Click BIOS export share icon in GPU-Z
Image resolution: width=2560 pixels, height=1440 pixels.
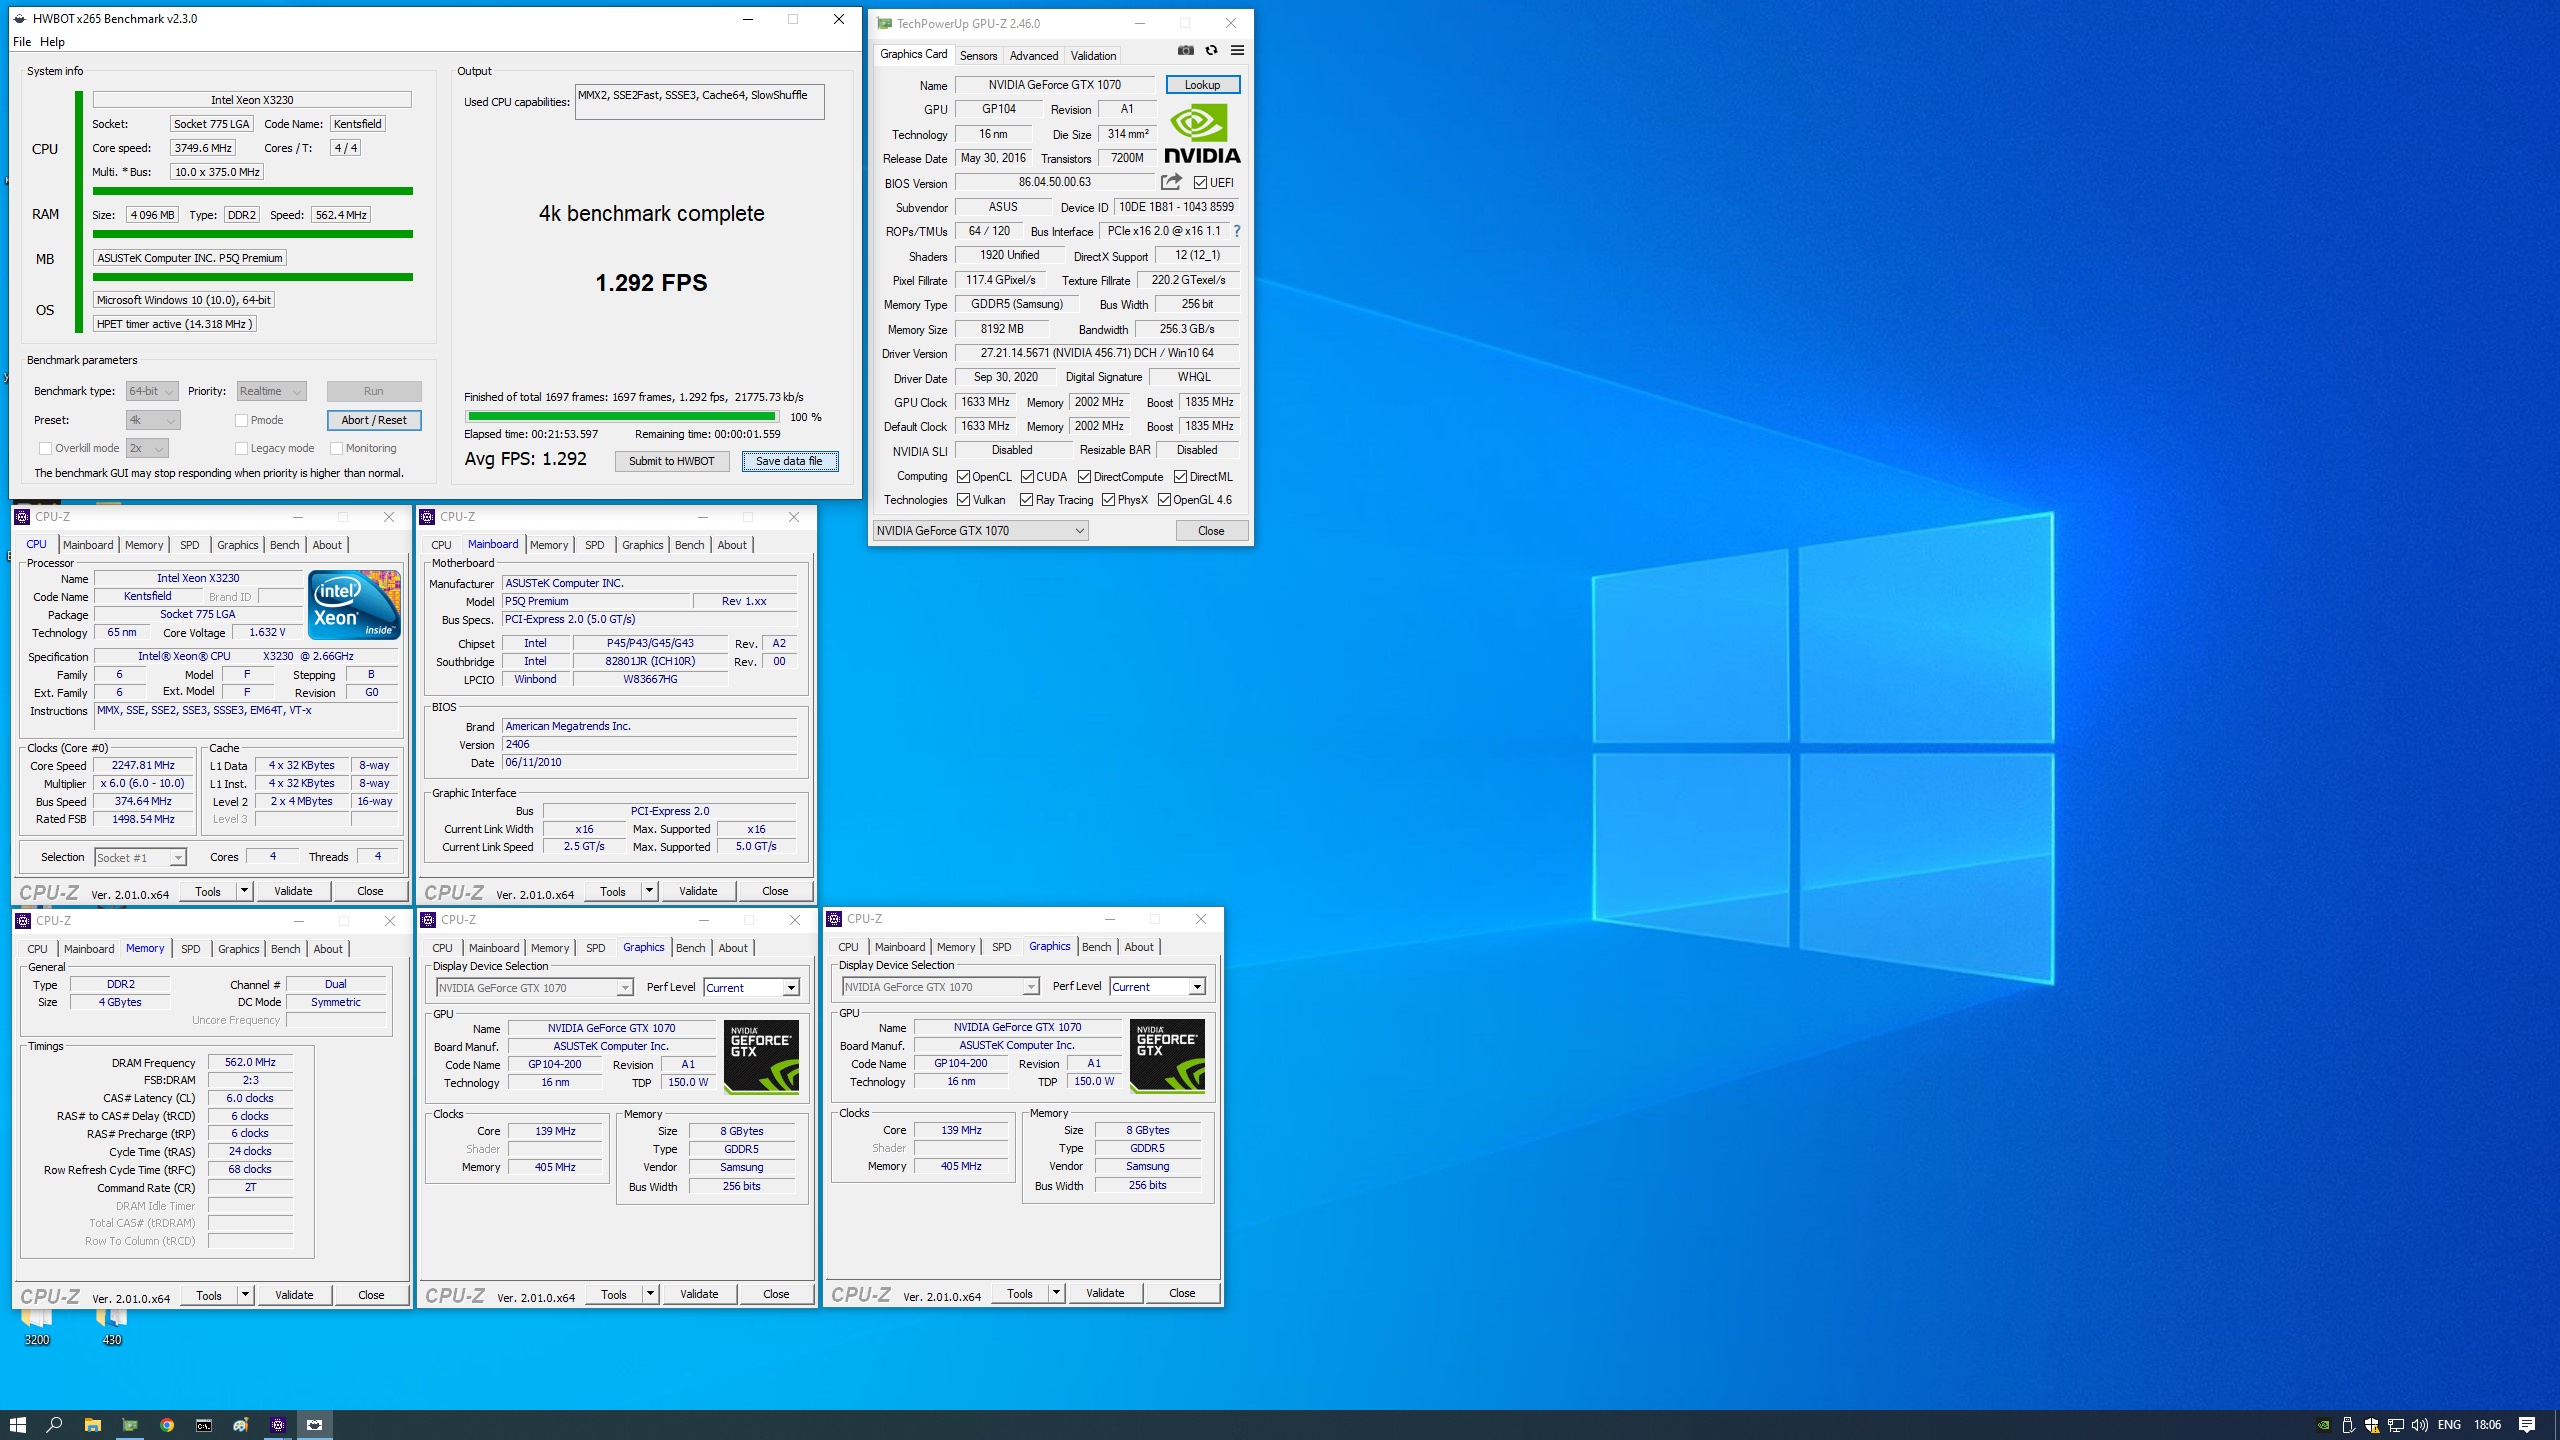coord(1171,182)
